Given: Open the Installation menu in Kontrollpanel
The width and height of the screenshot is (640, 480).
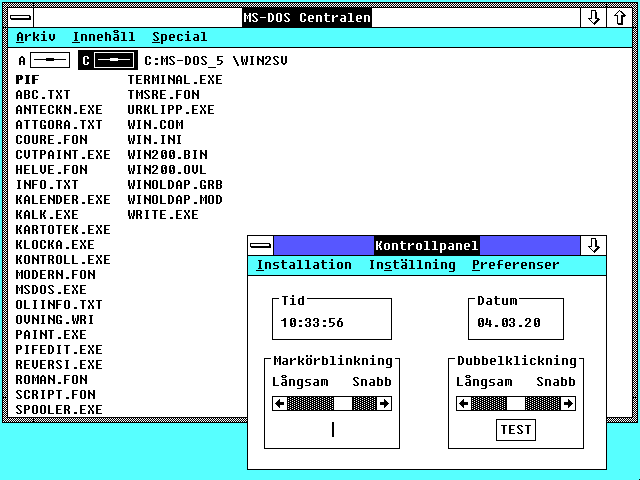Looking at the screenshot, I should click(x=304, y=264).
